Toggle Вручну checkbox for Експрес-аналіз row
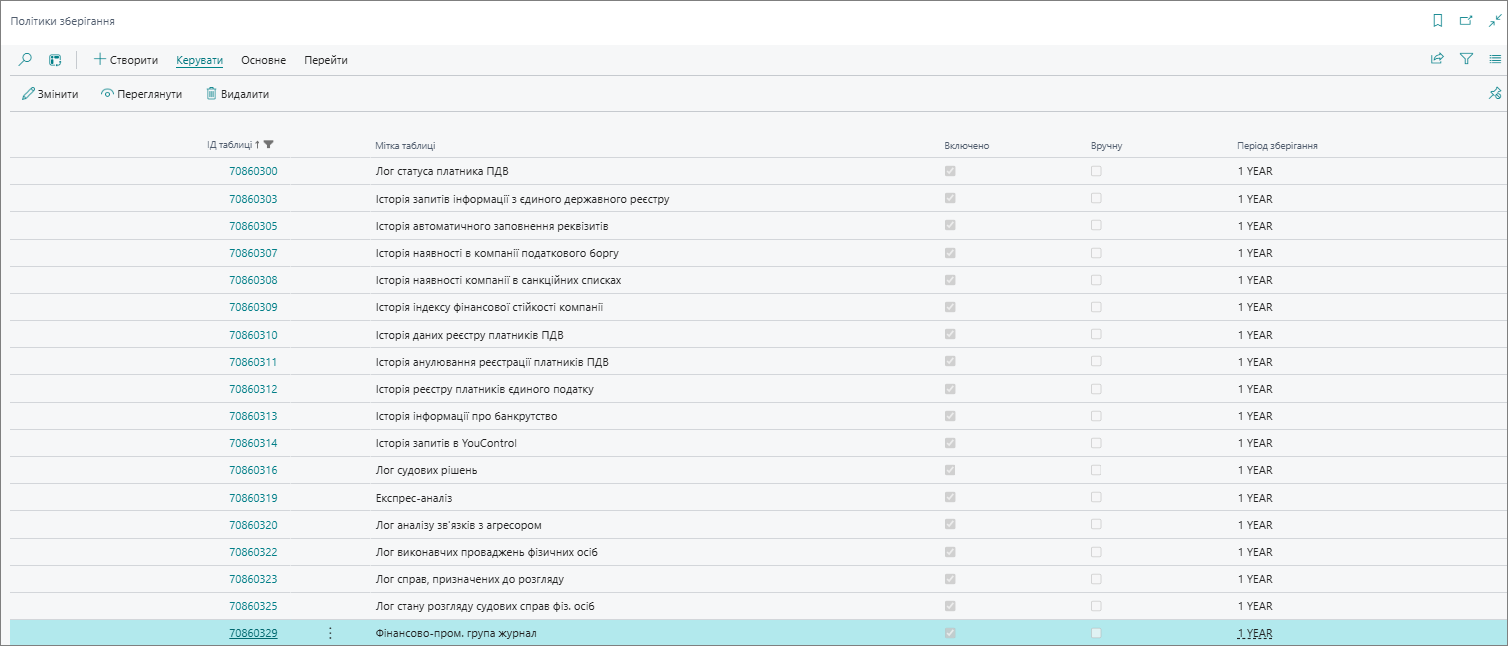The height and width of the screenshot is (646, 1508). [x=1096, y=497]
